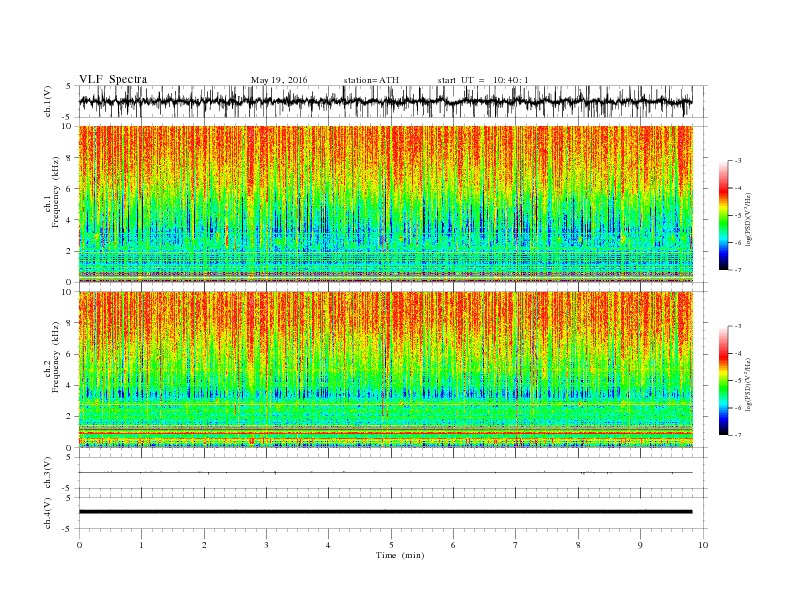792x612 pixels.
Task: Click the "5" tick on the time axis
Action: [x=391, y=545]
